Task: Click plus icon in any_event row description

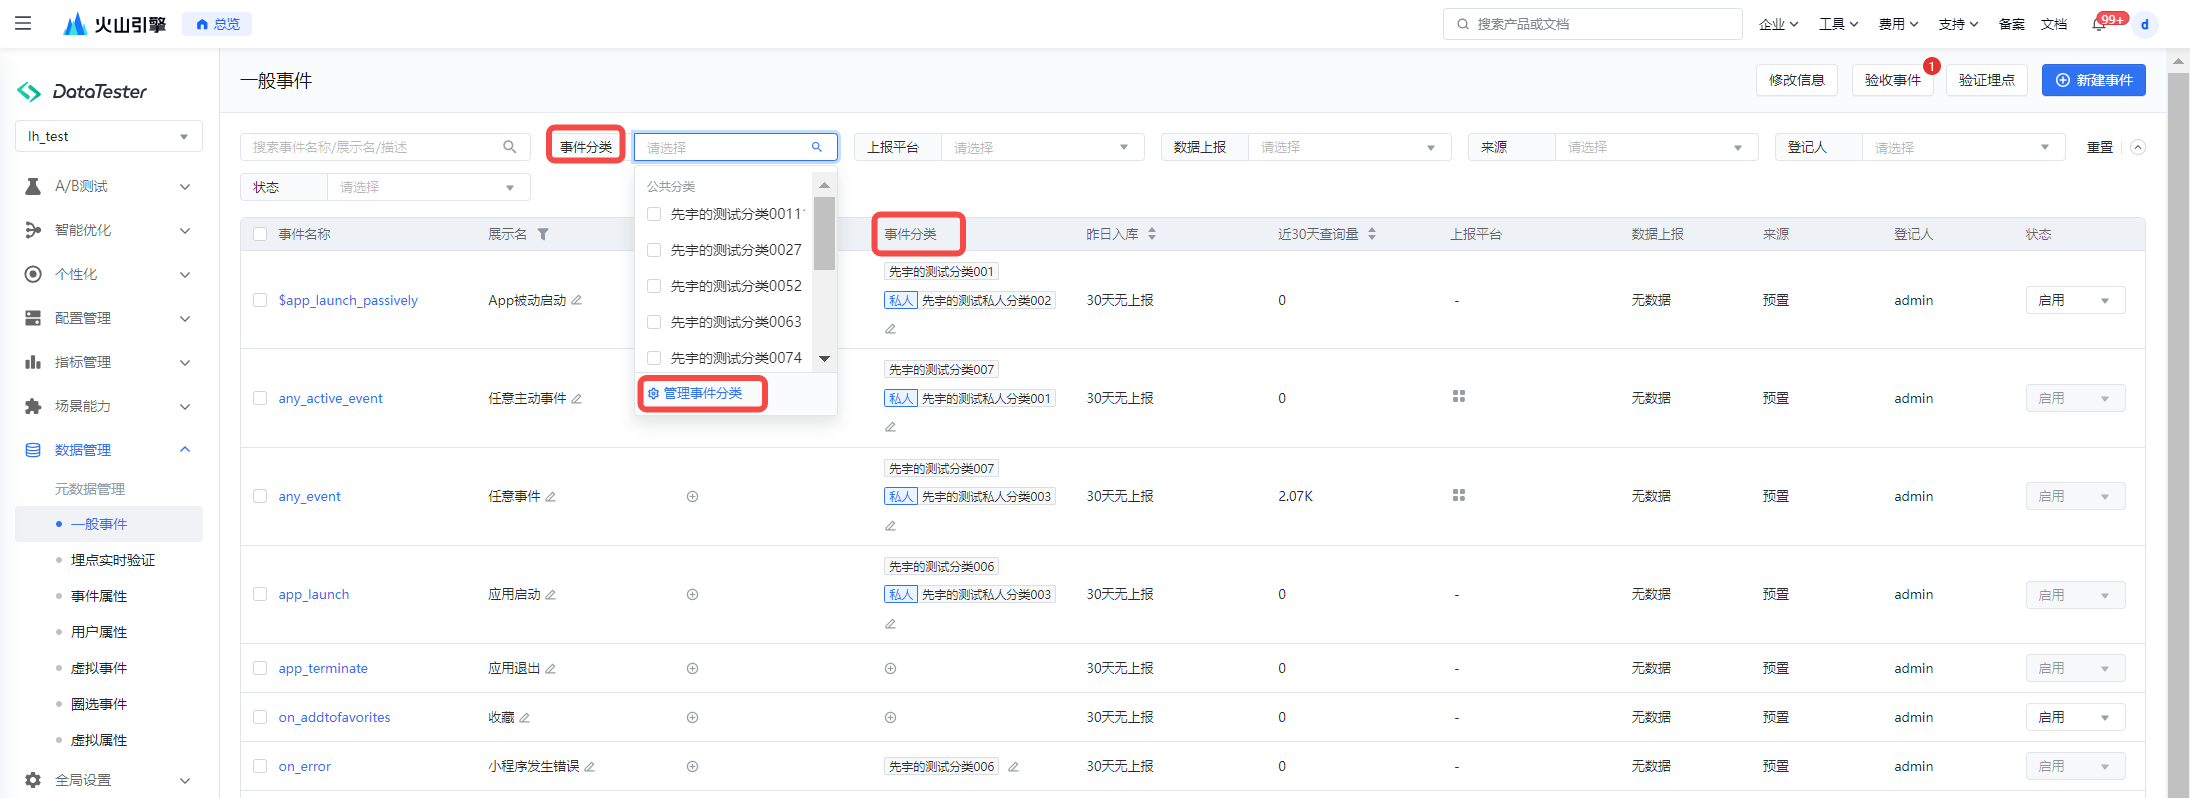Action: (692, 496)
